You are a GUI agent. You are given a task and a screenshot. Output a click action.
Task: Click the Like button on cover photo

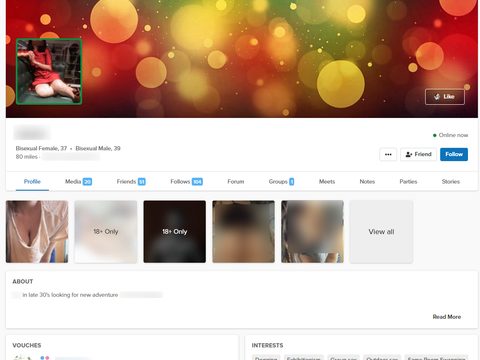[x=445, y=97]
